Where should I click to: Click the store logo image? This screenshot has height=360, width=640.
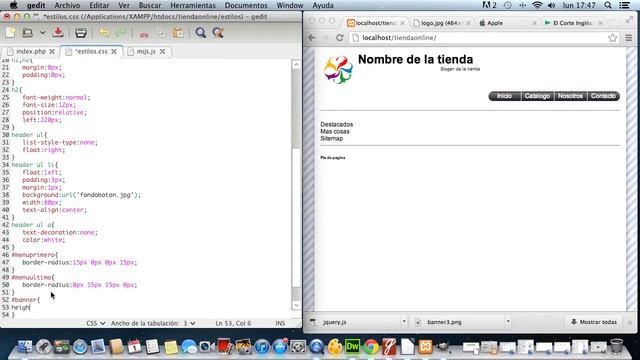click(338, 70)
